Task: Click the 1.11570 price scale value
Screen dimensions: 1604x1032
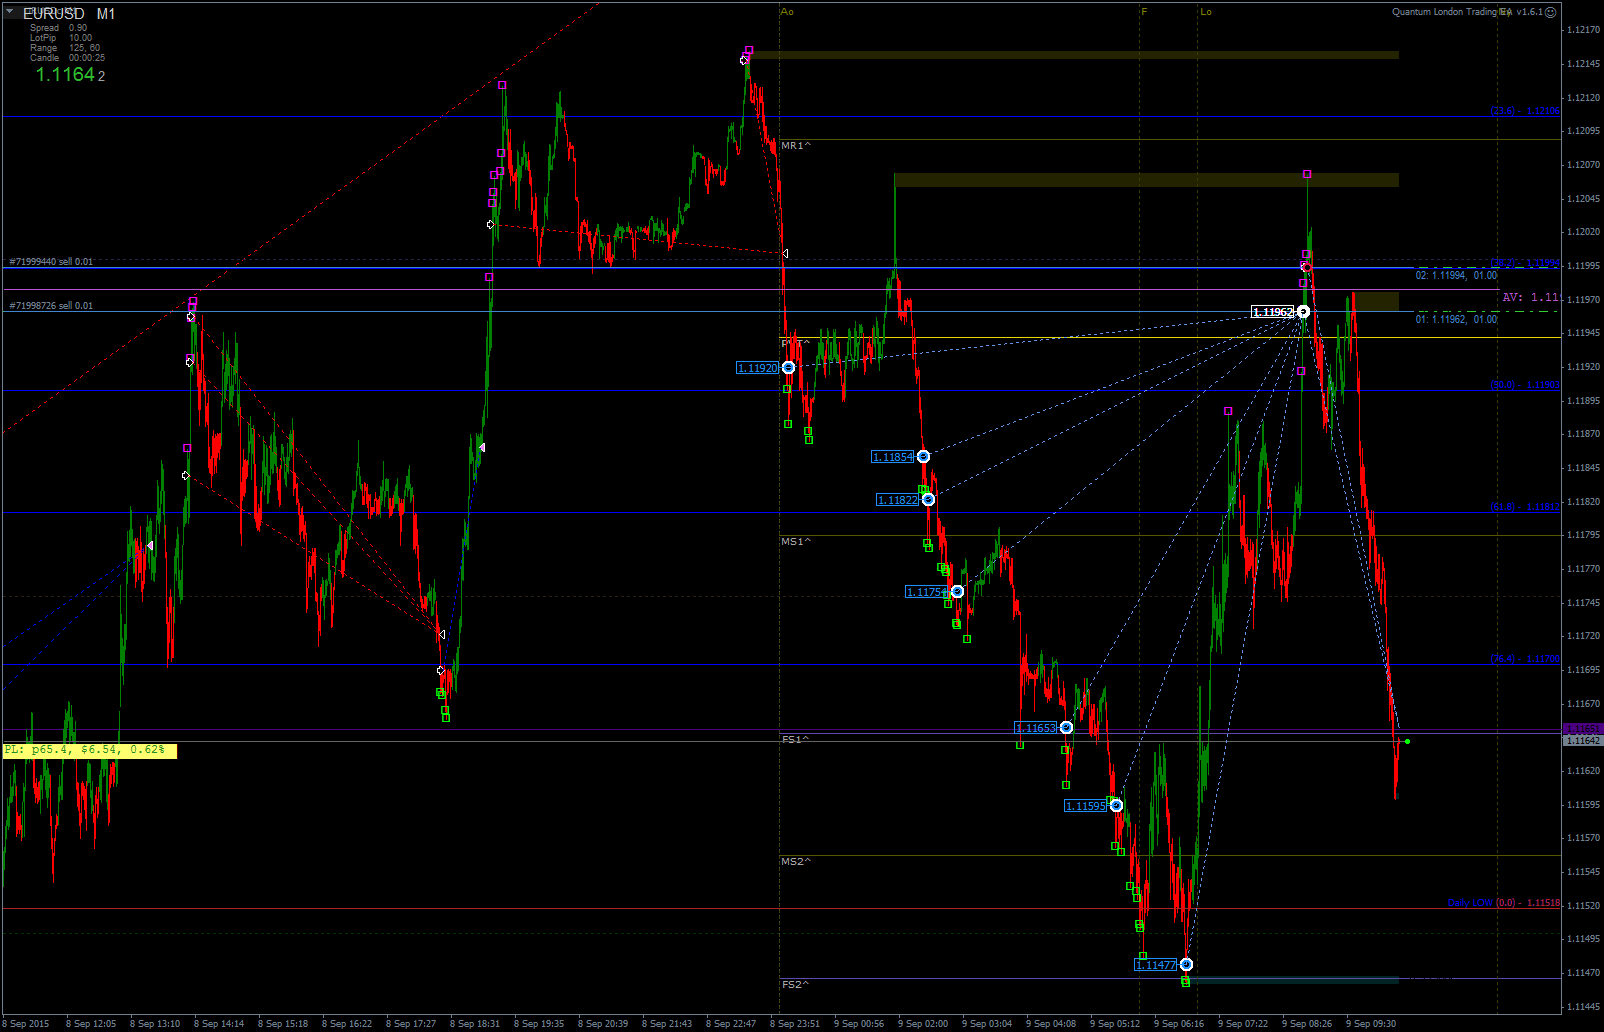Action: pos(1583,838)
